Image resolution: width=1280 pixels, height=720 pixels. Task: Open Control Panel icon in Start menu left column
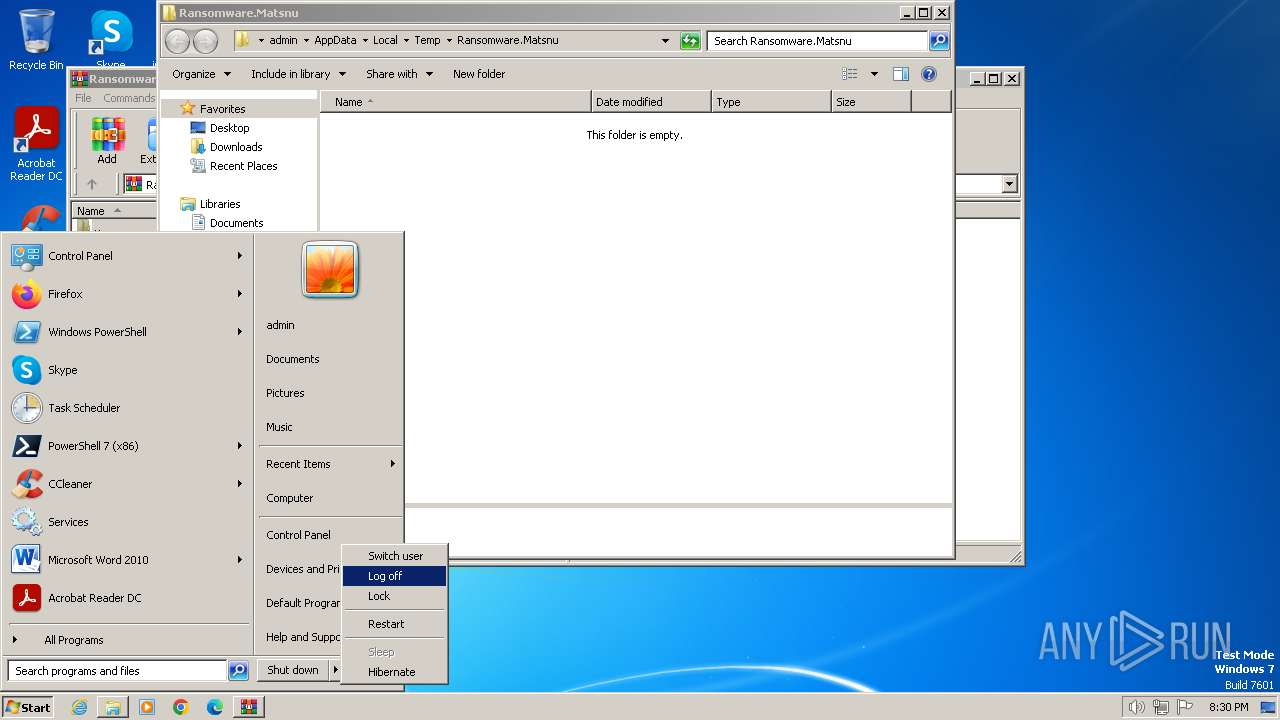[26, 256]
